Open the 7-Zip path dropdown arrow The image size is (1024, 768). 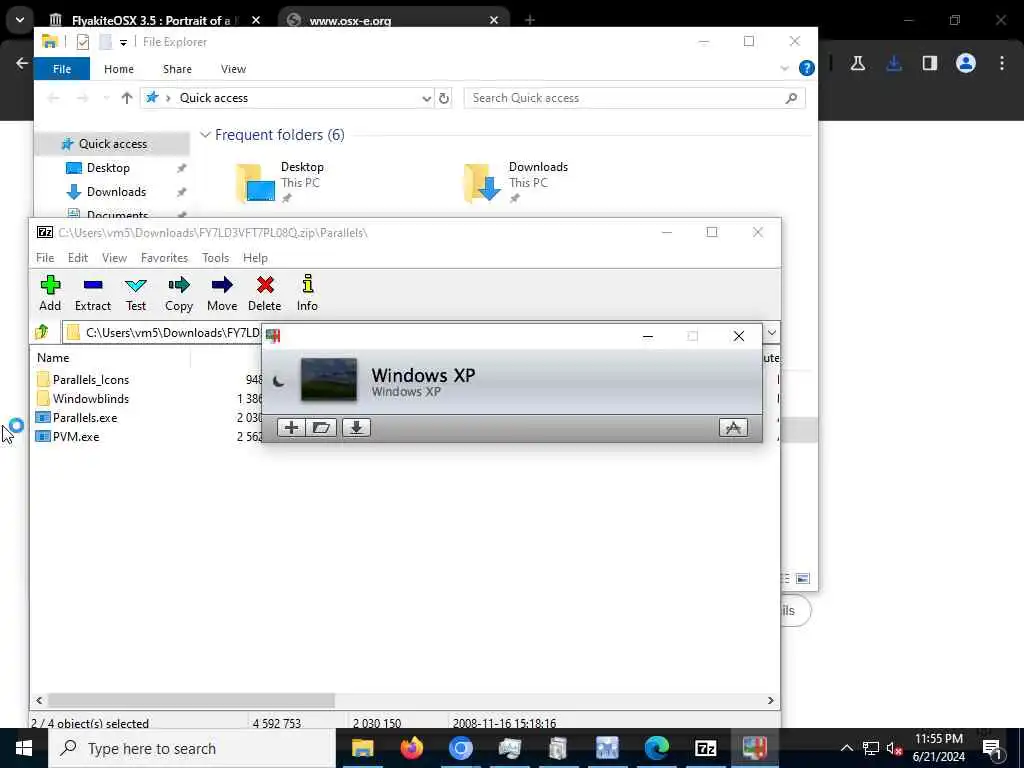point(771,332)
